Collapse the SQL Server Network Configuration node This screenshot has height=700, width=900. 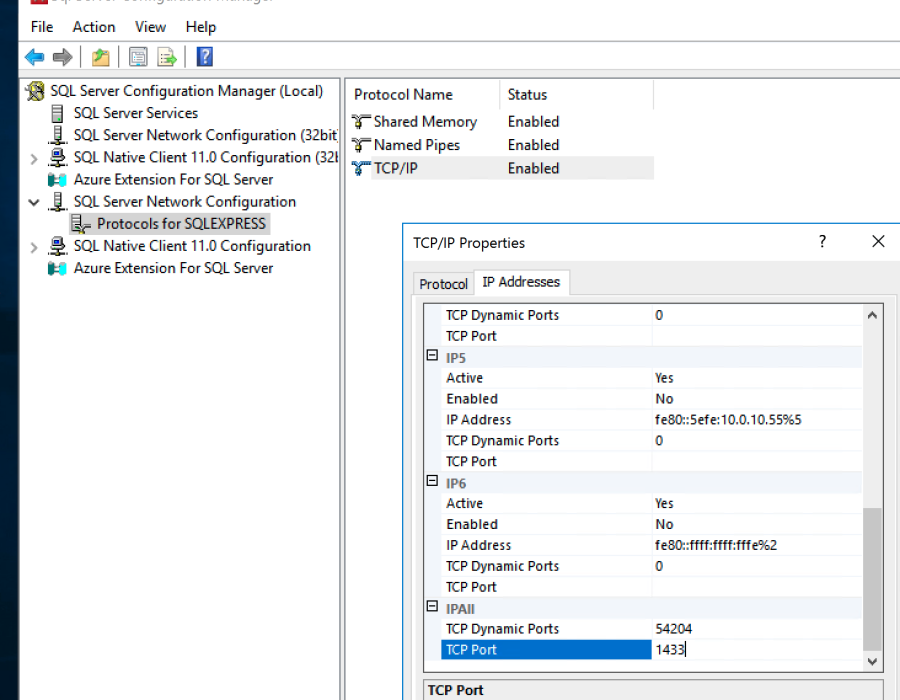34,203
